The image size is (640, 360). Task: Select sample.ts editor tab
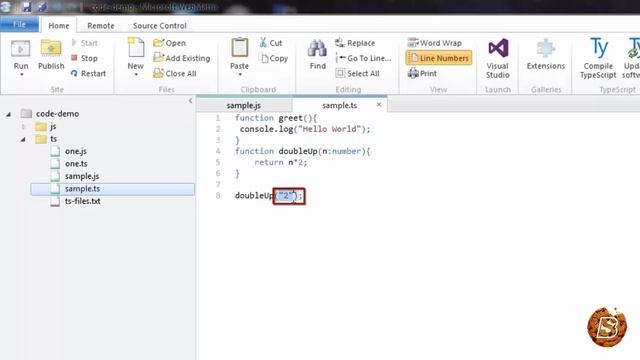tap(339, 105)
